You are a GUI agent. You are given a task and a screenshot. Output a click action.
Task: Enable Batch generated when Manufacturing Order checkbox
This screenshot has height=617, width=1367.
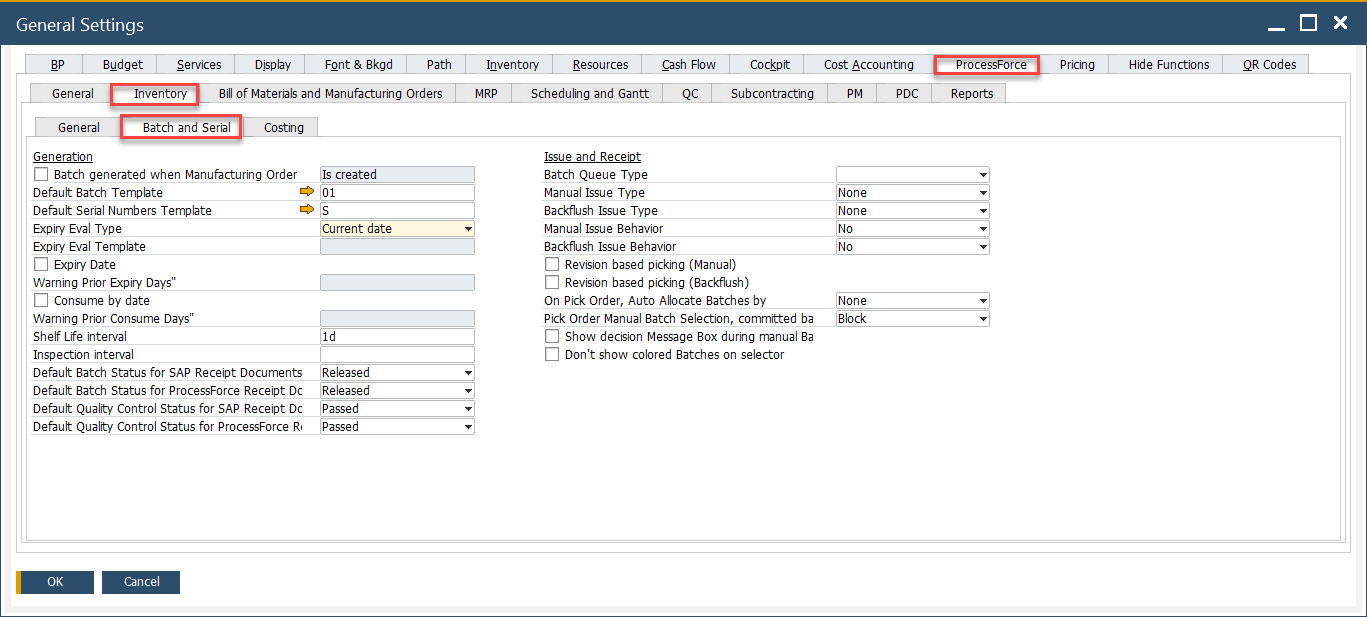click(x=41, y=175)
